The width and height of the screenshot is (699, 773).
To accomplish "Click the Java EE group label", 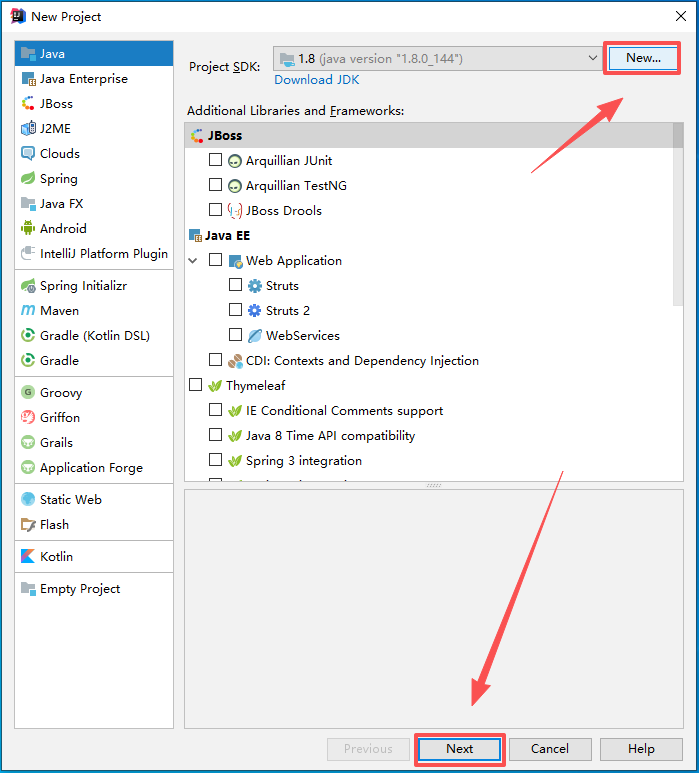I will tap(227, 236).
